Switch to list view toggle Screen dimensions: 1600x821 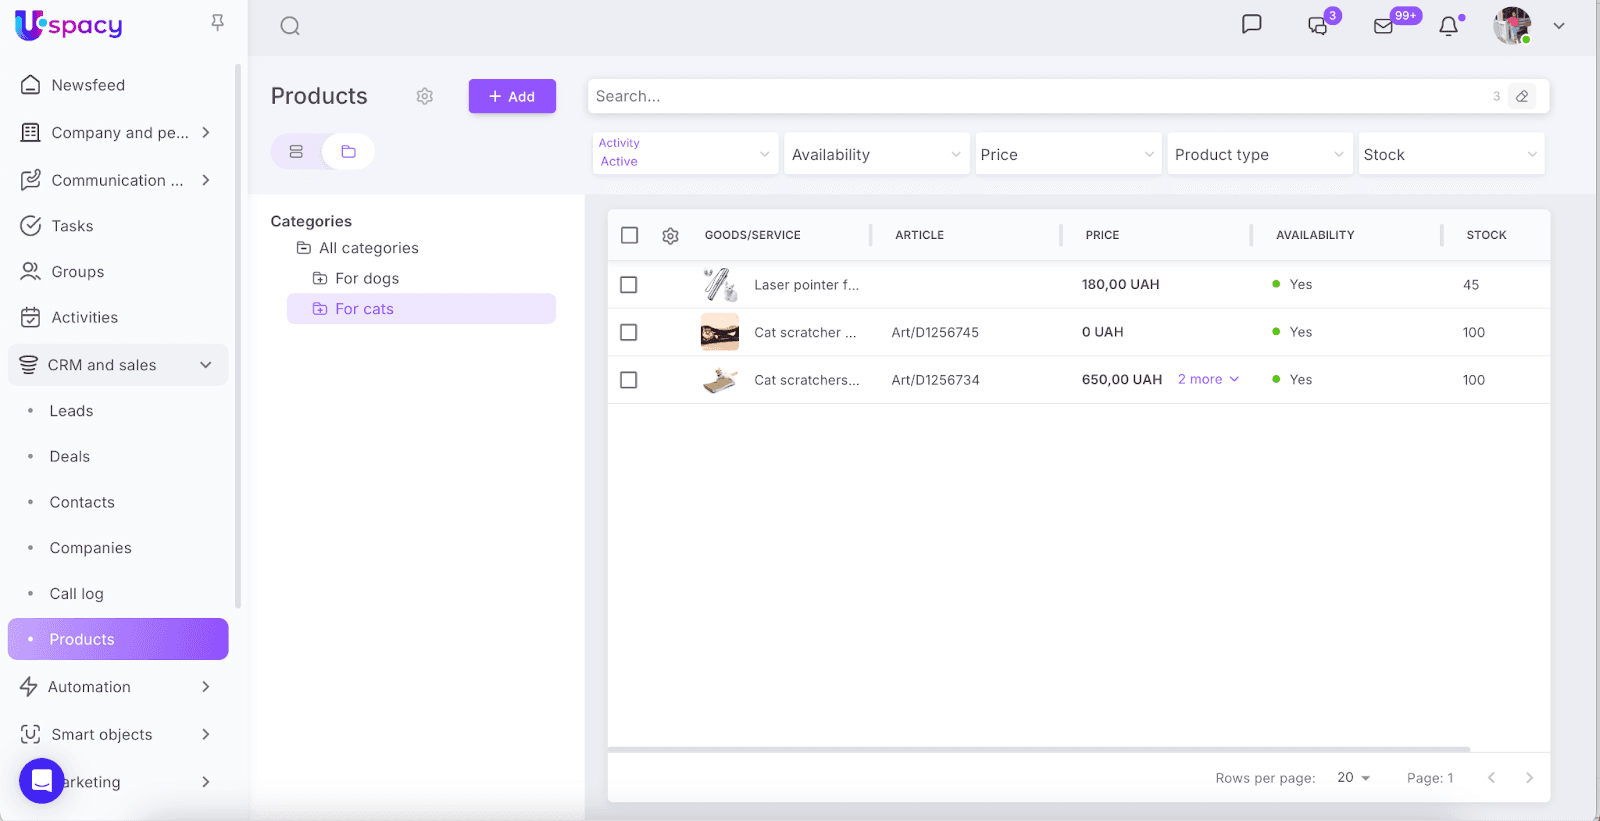[x=296, y=152]
